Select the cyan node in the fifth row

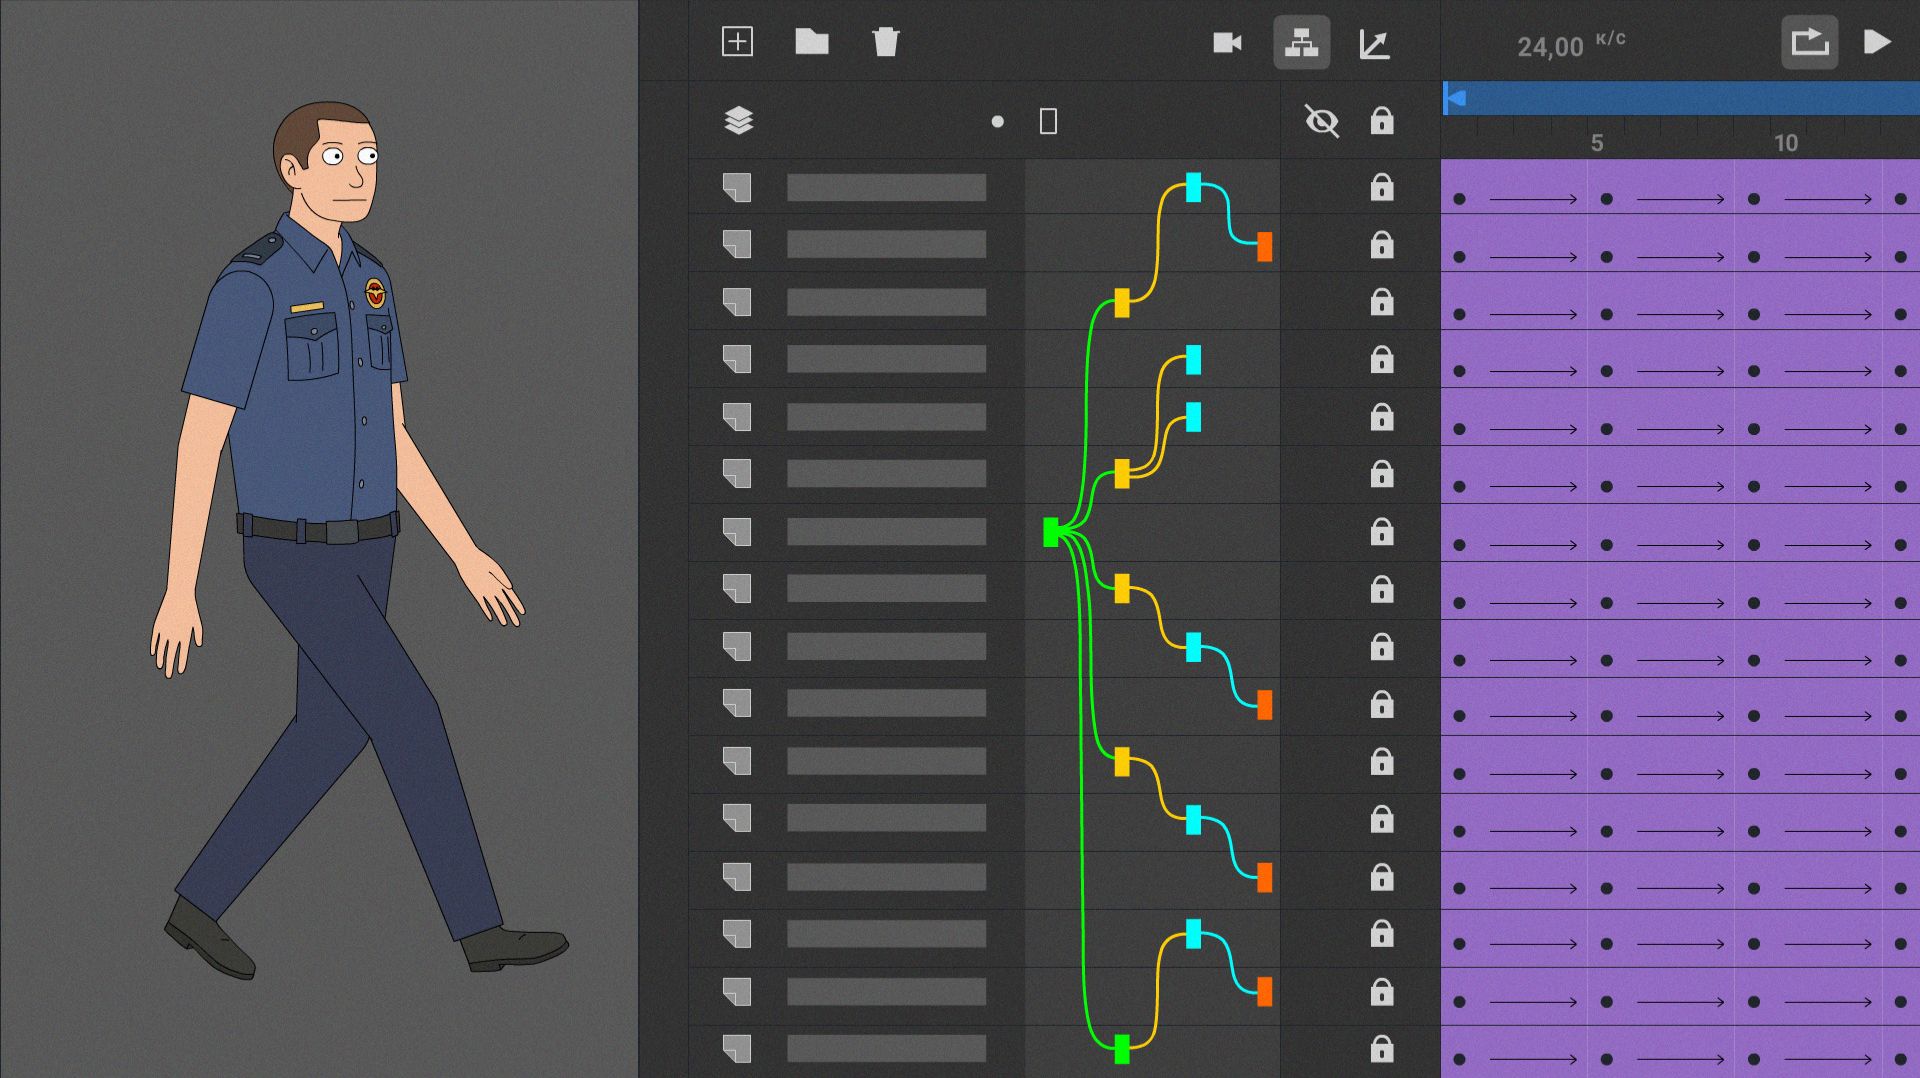coord(1193,417)
